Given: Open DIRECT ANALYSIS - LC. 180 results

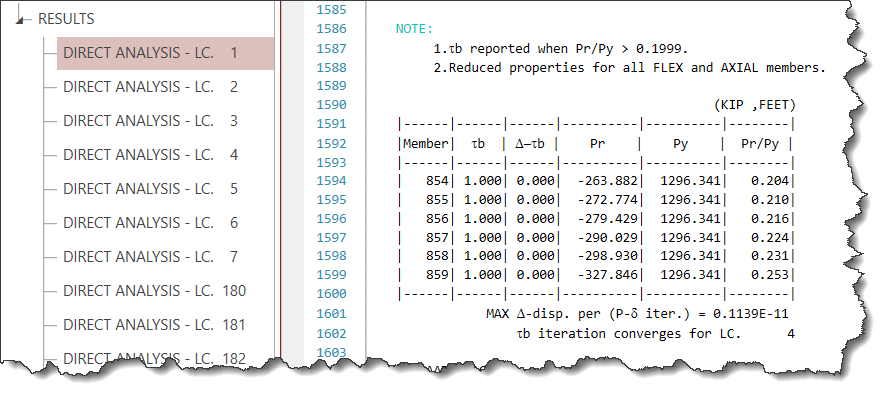Looking at the screenshot, I should 154,291.
